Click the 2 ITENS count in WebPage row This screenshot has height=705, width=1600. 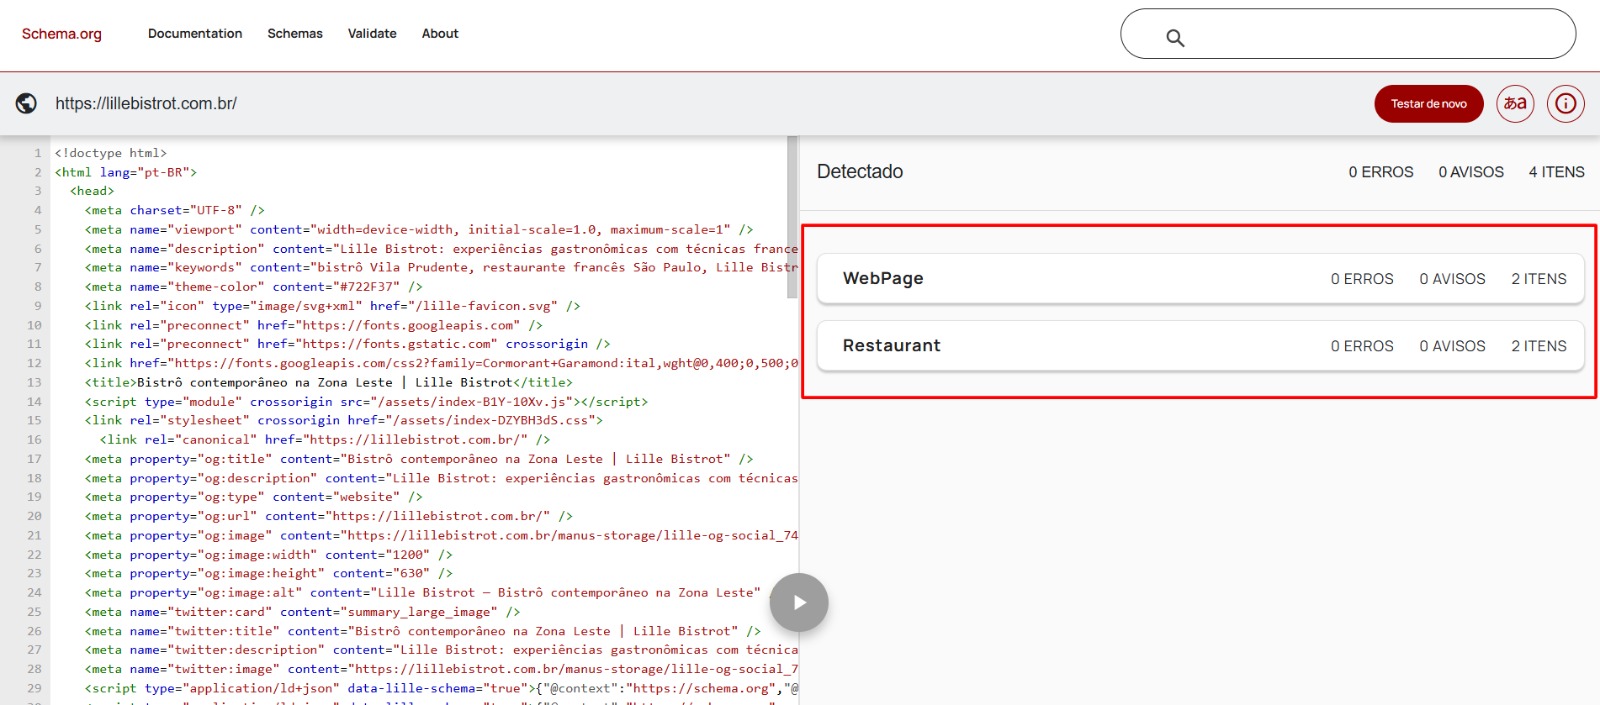tap(1539, 279)
